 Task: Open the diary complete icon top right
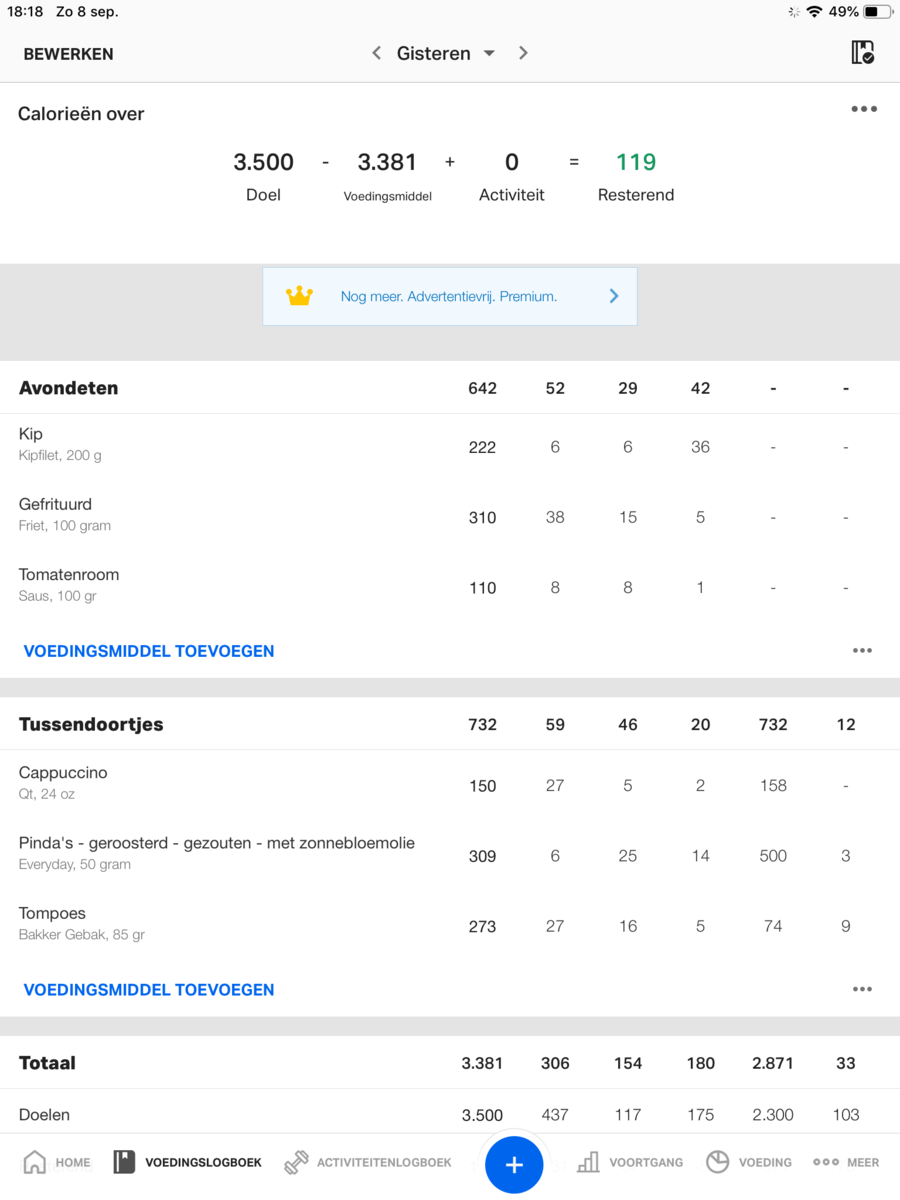(862, 53)
